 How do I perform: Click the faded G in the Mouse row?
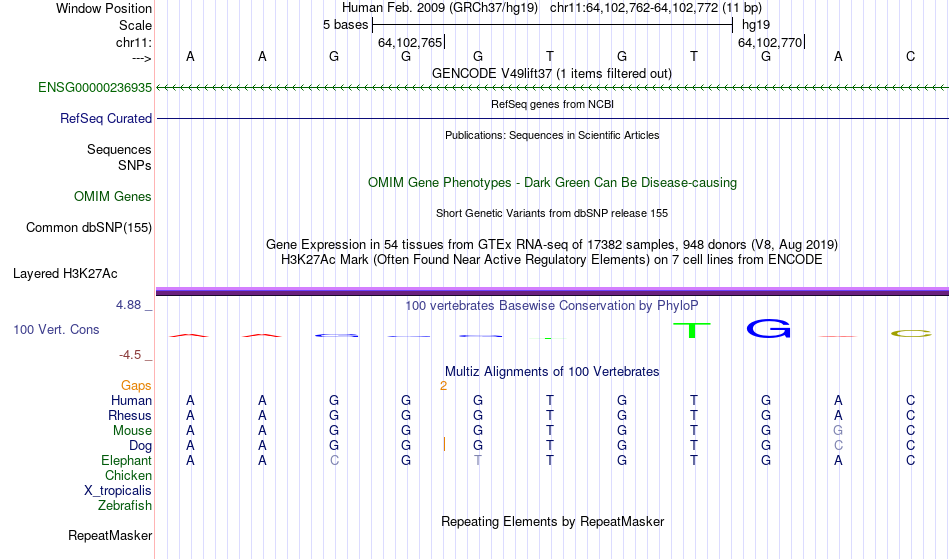point(838,431)
